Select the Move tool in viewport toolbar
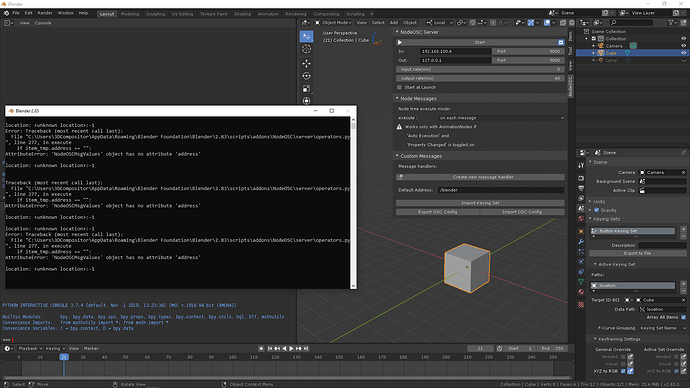The width and height of the screenshot is (690, 388). tap(307, 63)
